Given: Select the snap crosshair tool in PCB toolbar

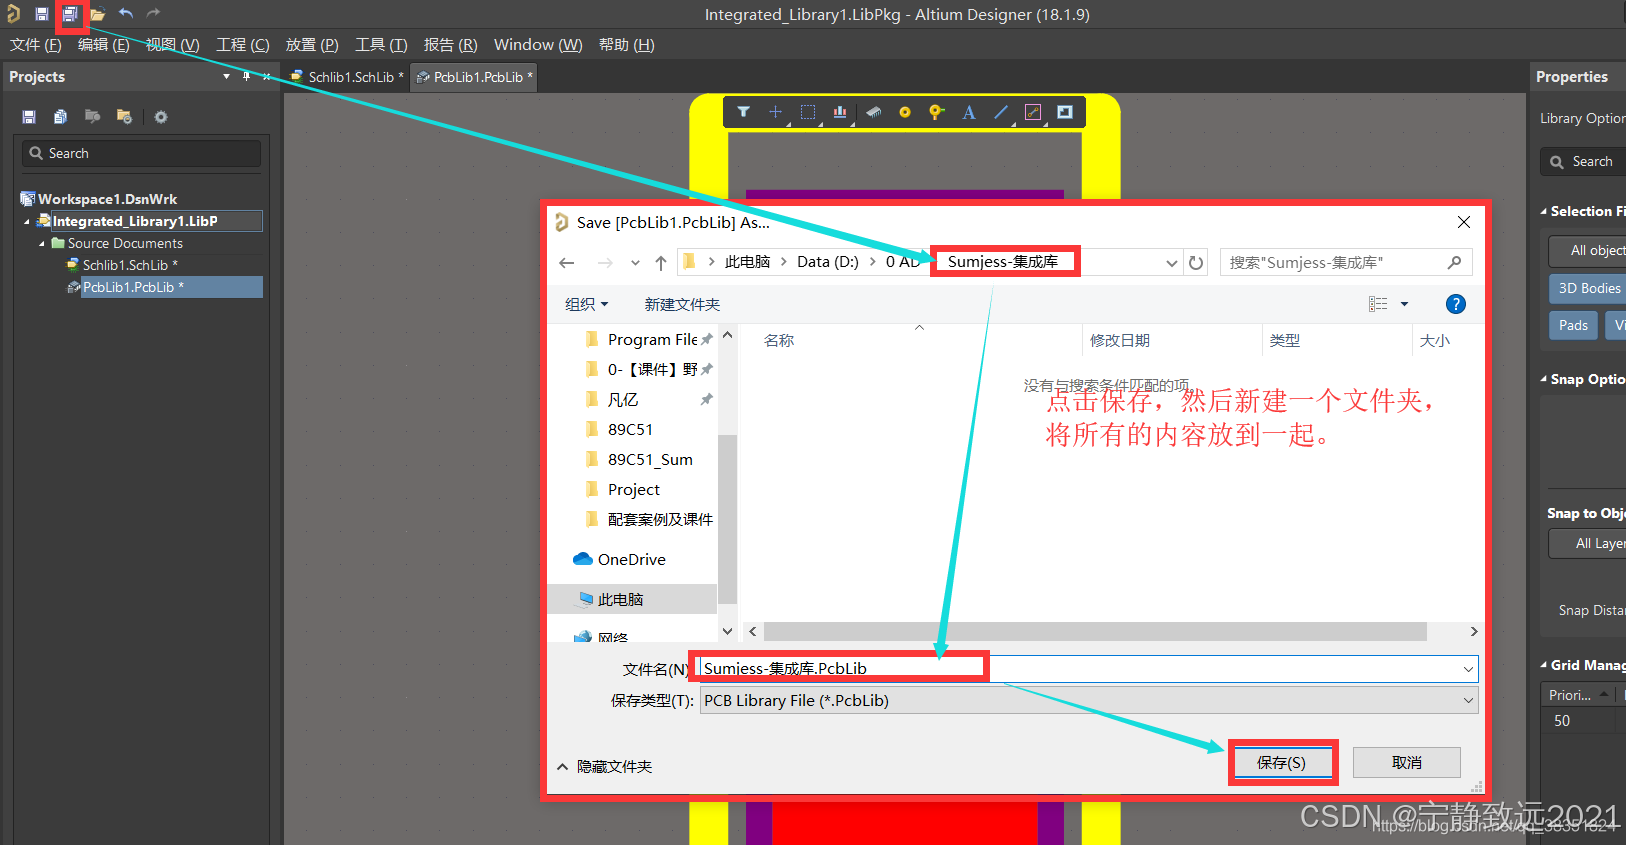Looking at the screenshot, I should pos(775,112).
